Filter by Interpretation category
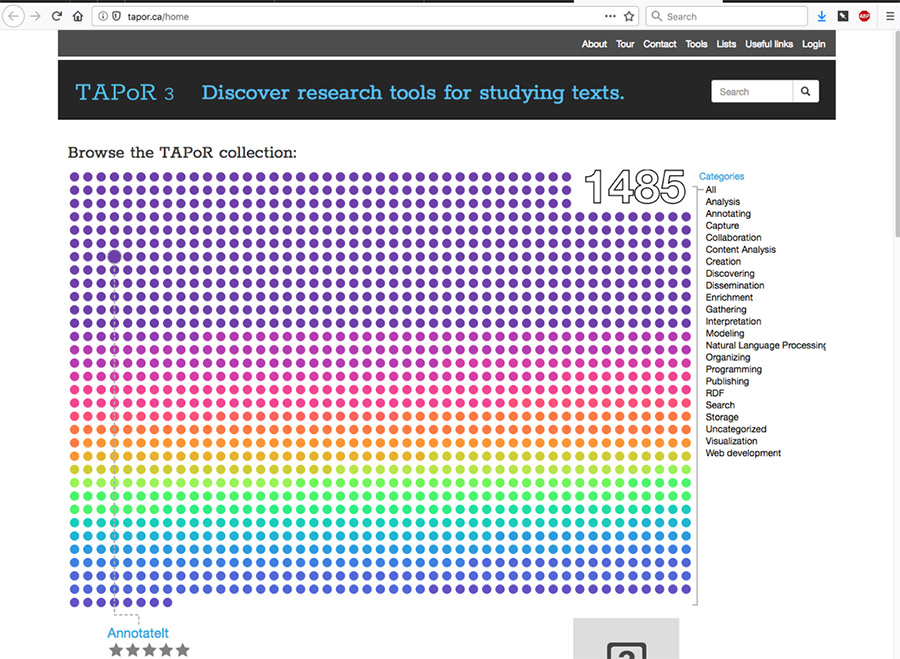 coord(734,321)
